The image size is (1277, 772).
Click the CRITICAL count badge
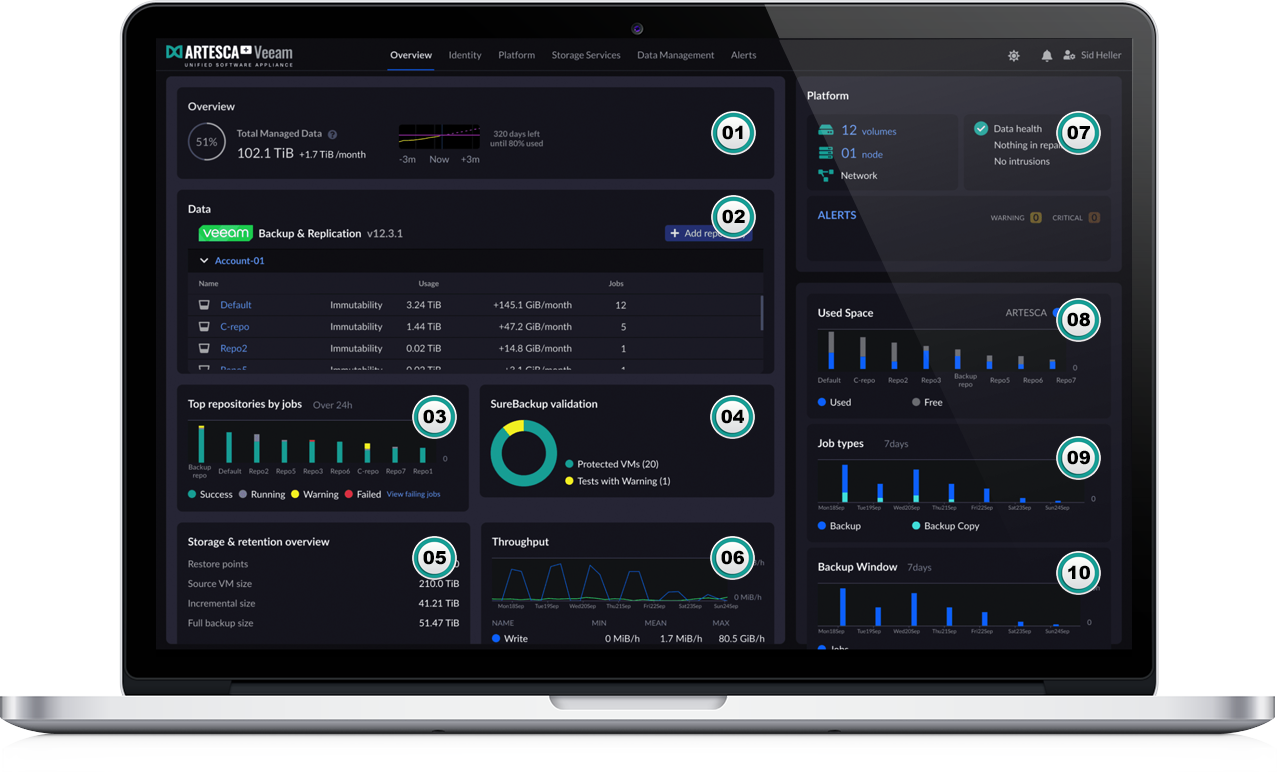point(1094,218)
